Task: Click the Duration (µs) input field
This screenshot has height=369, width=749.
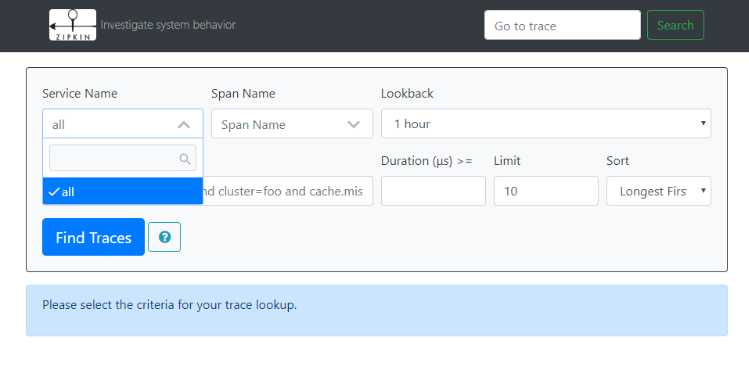Action: click(433, 191)
